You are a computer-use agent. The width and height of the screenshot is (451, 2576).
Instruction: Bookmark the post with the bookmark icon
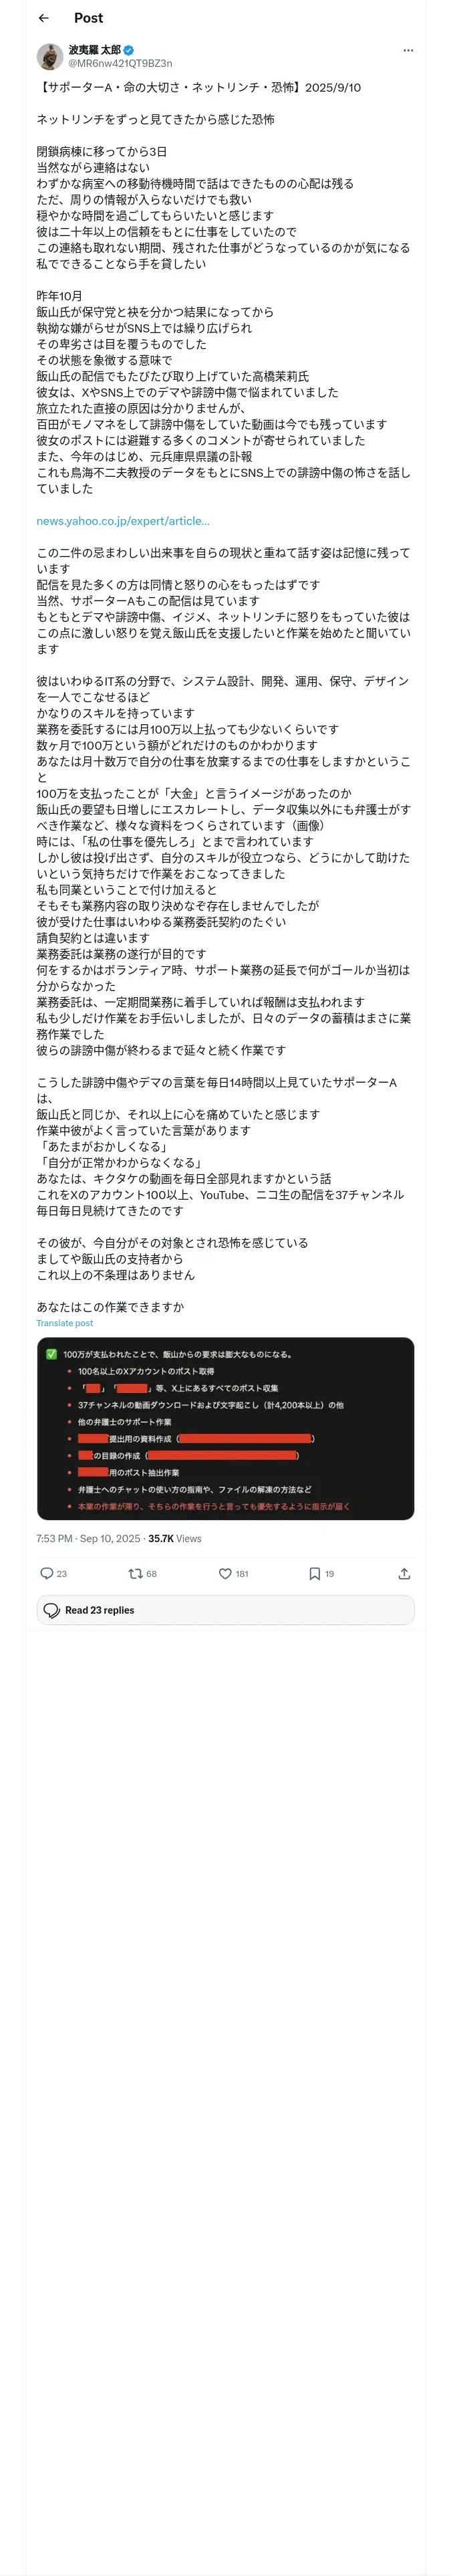[x=314, y=1573]
